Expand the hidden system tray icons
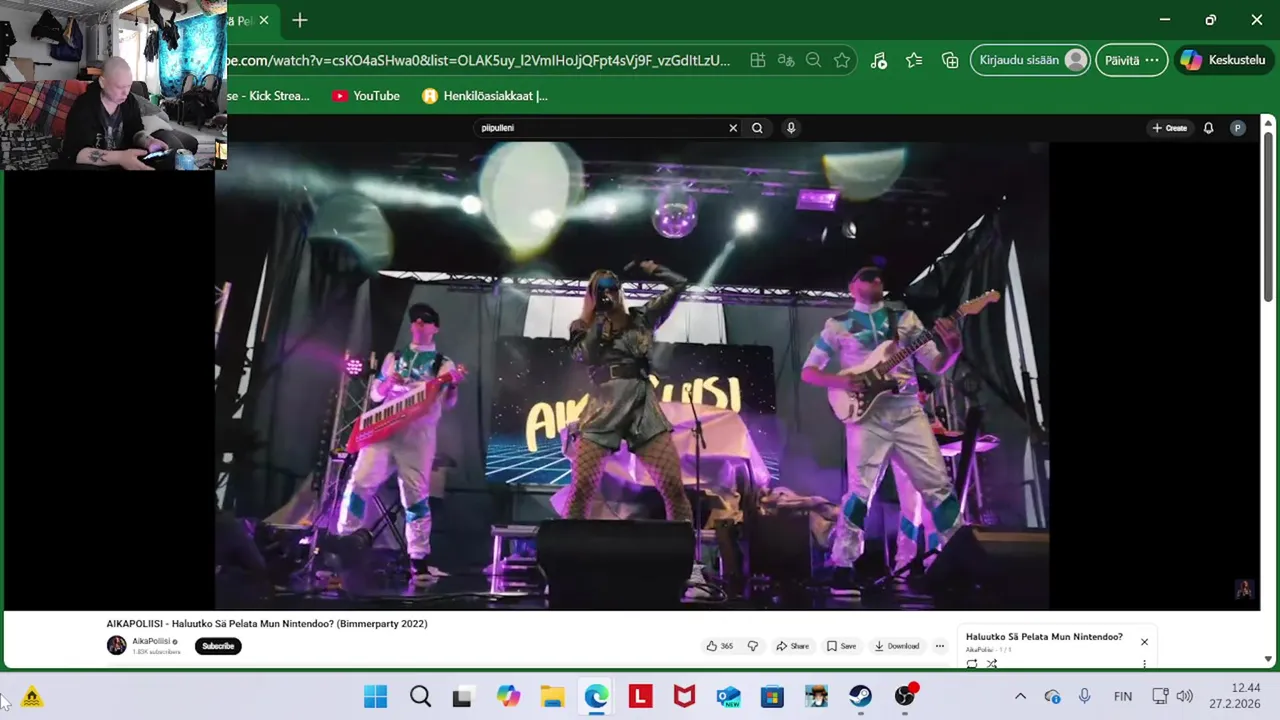The image size is (1280, 720). coord(1020,697)
